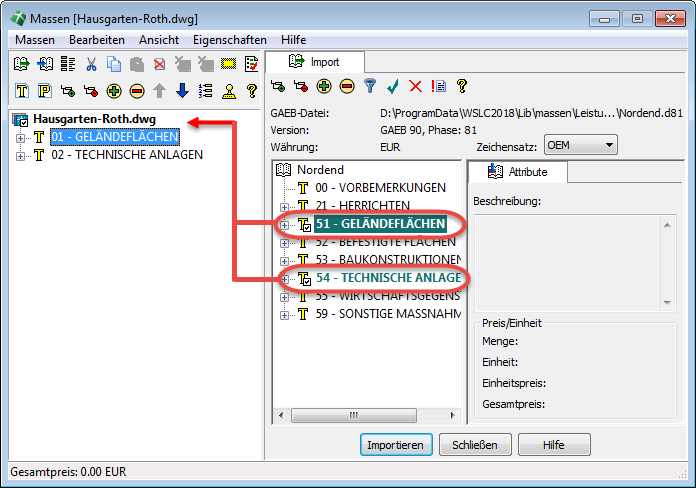The width and height of the screenshot is (696, 488).
Task: Open the Bearbeiten menu
Action: point(97,39)
